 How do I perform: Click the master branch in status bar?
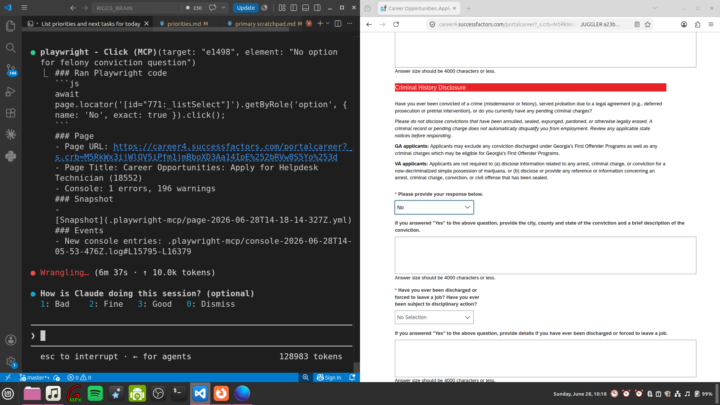click(35, 377)
